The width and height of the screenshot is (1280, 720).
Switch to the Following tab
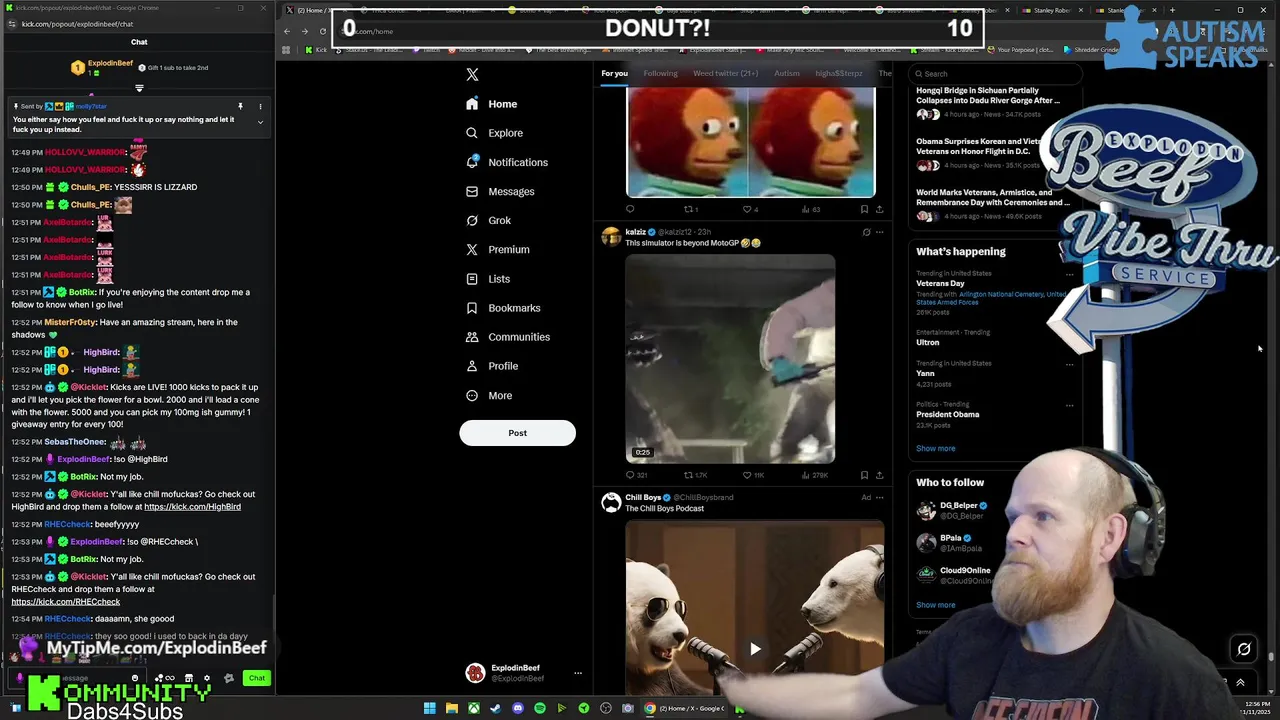pos(660,73)
